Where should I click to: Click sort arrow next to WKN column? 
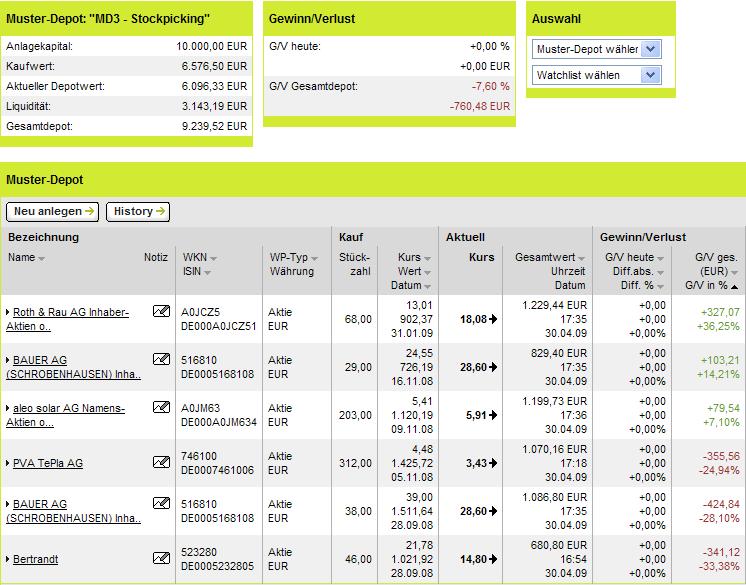(213, 258)
